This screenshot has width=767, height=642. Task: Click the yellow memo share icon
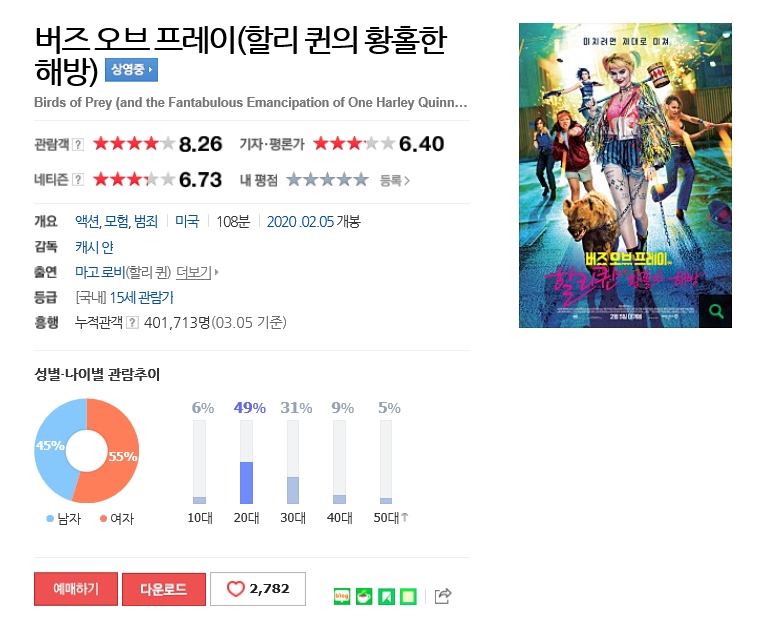408,596
